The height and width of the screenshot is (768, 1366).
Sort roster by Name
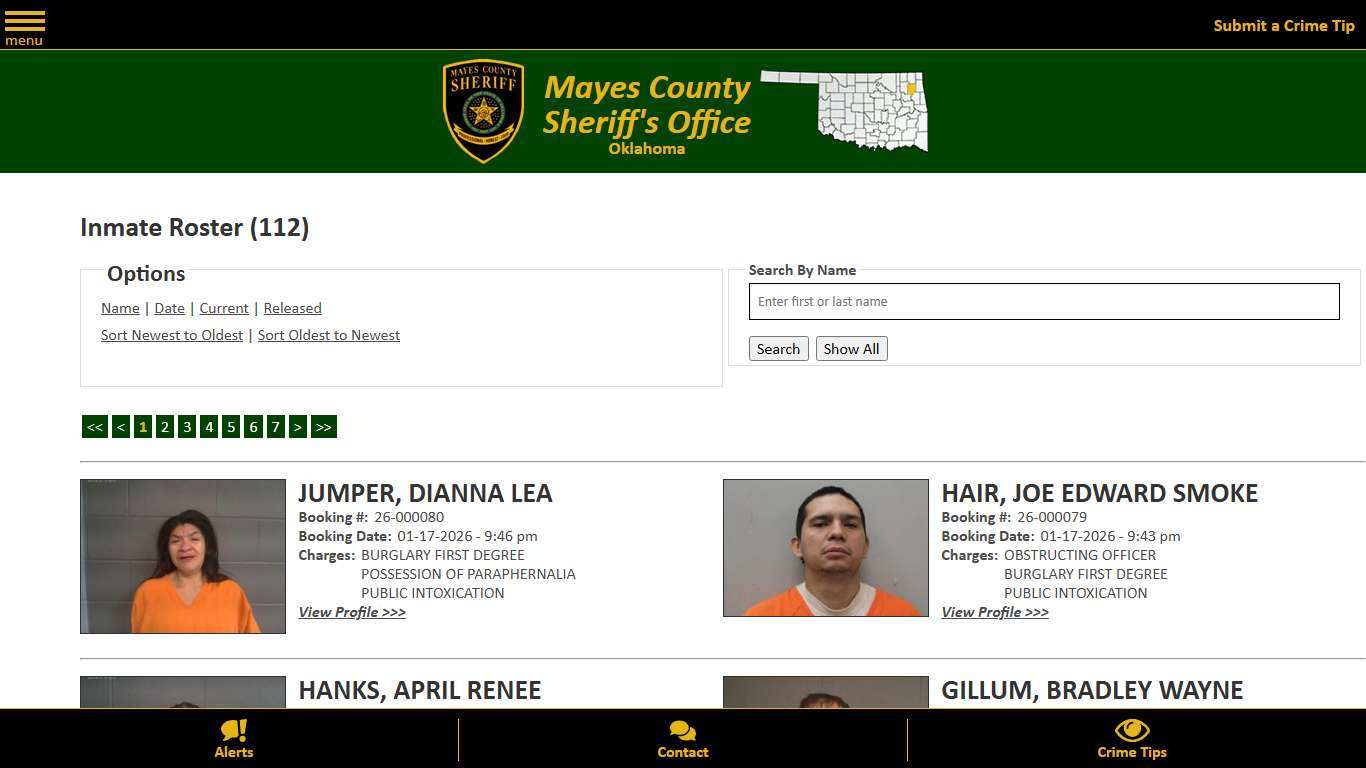pyautogui.click(x=120, y=308)
